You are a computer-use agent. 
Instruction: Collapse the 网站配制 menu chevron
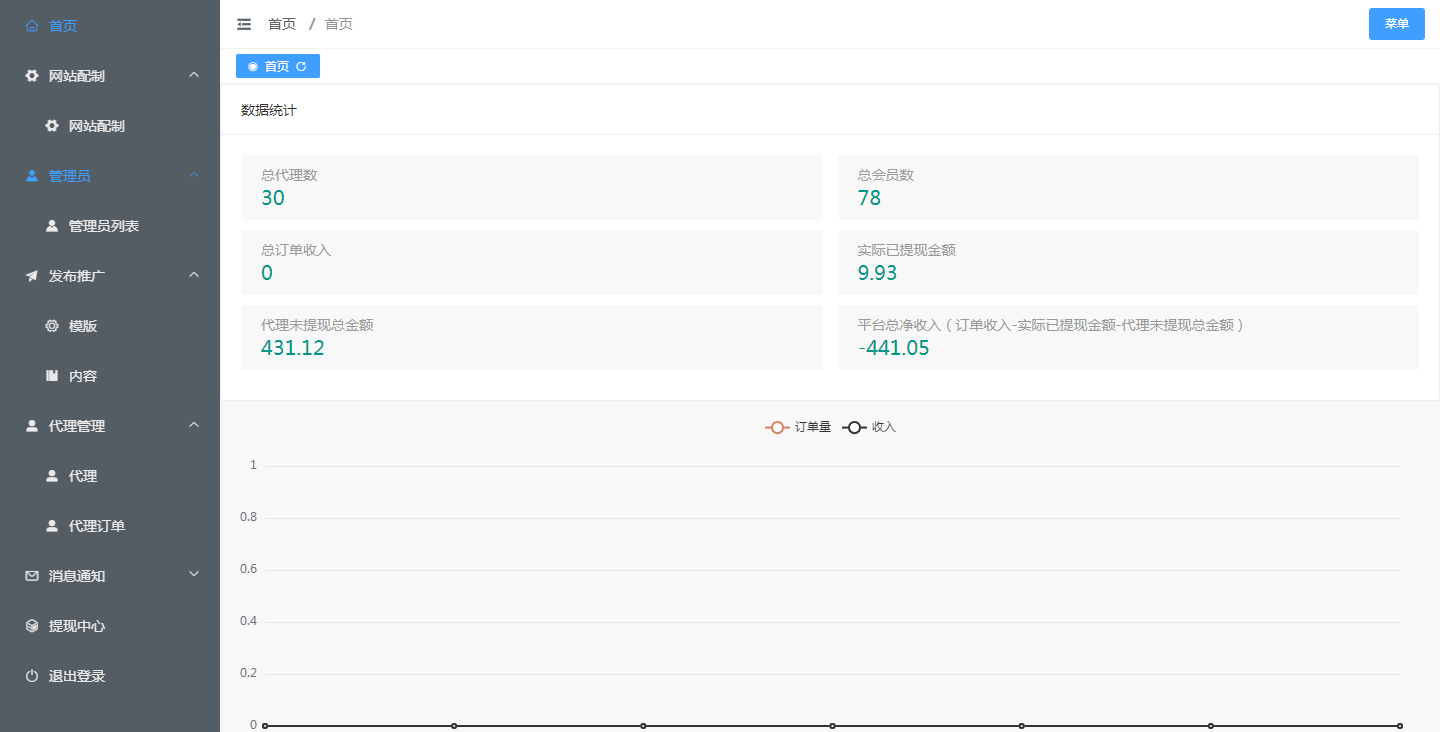point(194,75)
